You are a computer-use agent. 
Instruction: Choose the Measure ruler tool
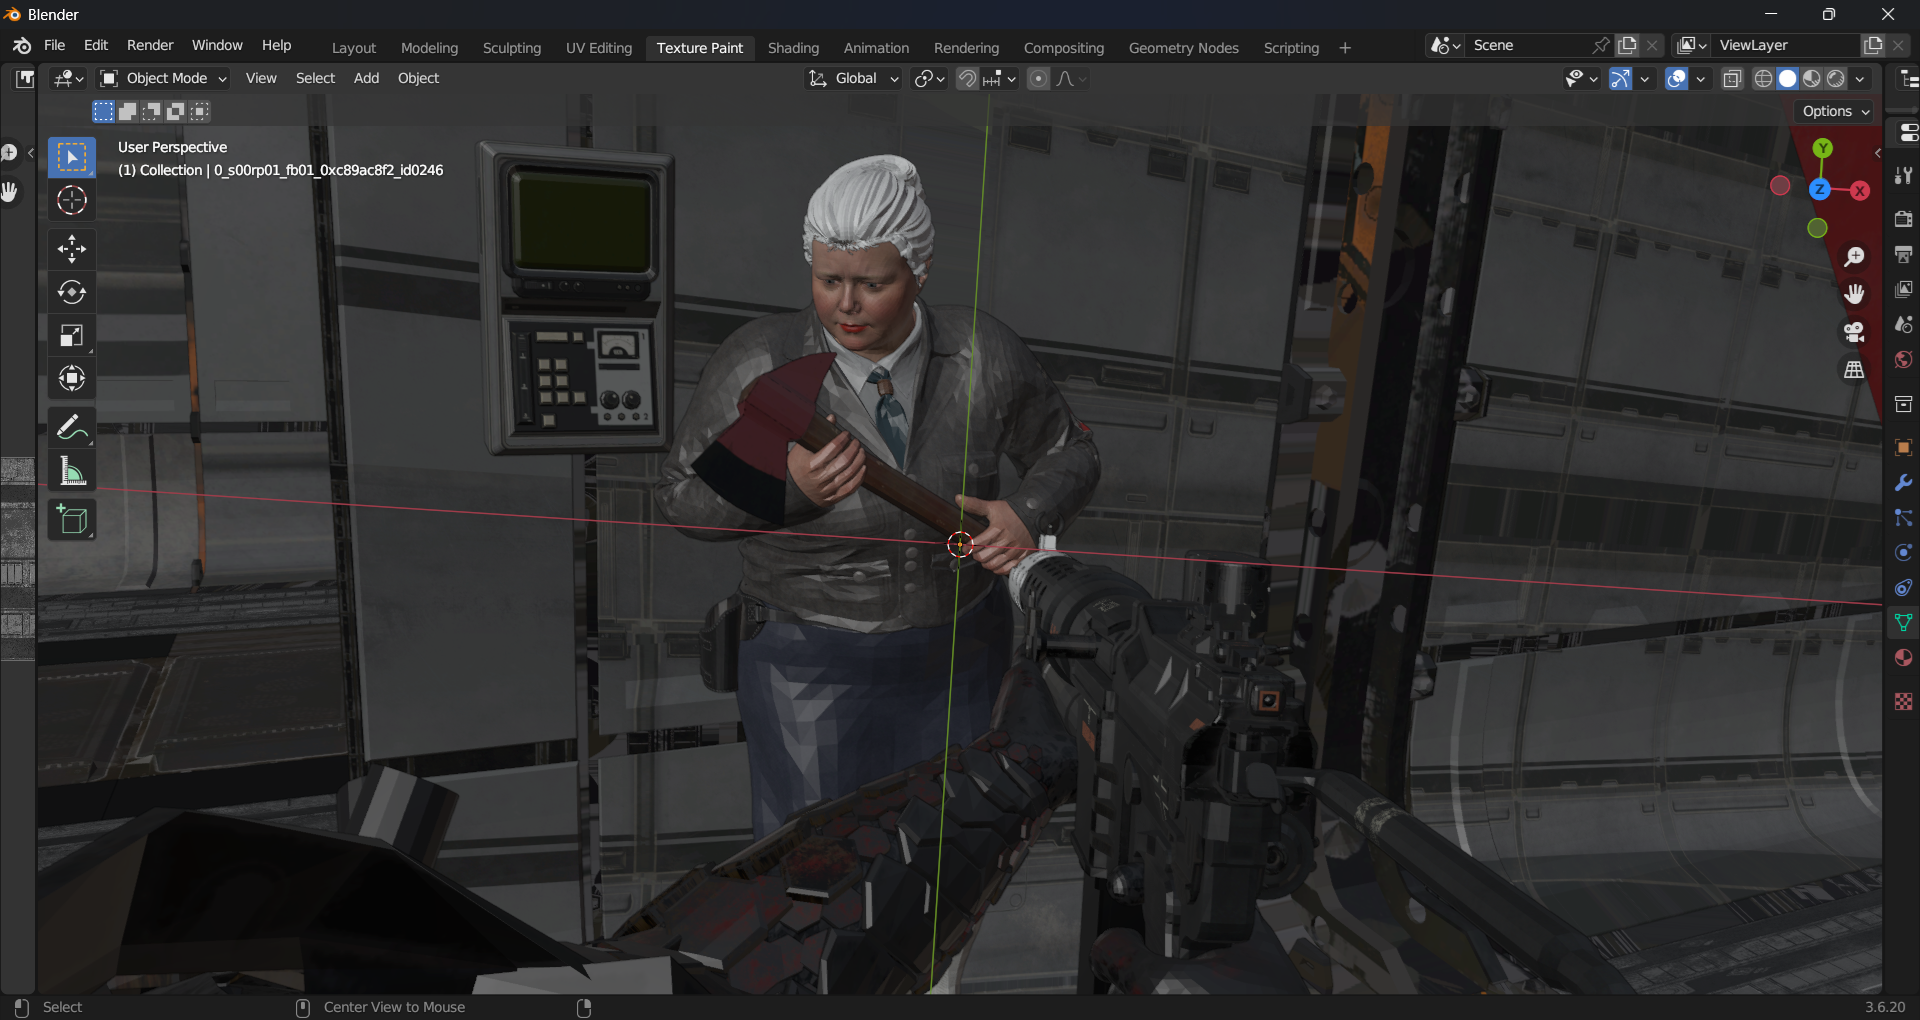pos(72,470)
